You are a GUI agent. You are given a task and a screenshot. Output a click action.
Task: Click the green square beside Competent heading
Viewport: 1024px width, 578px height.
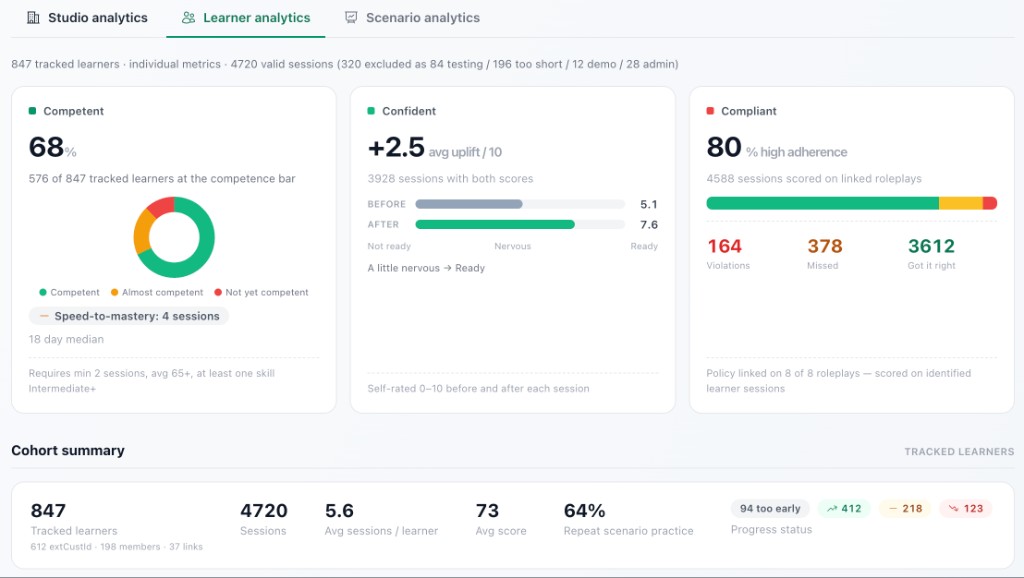pos(32,111)
